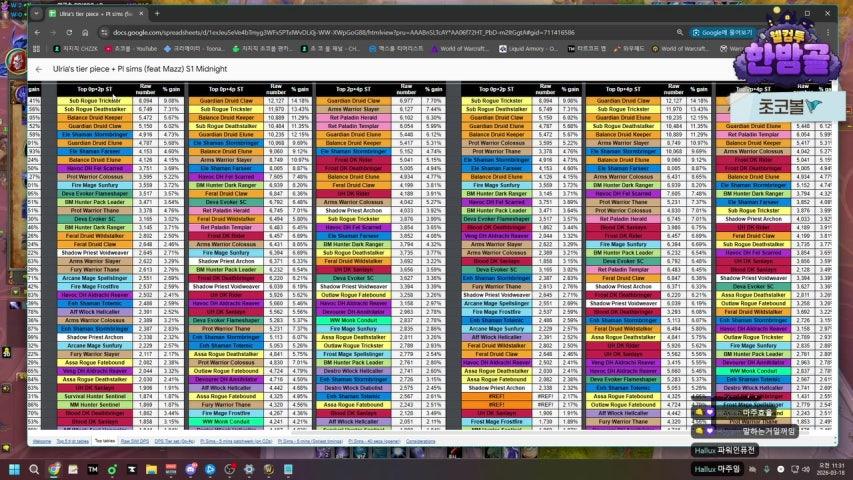853x480 pixels.
Task: Click the sheet's back arrow beside the title
Action: 39,69
